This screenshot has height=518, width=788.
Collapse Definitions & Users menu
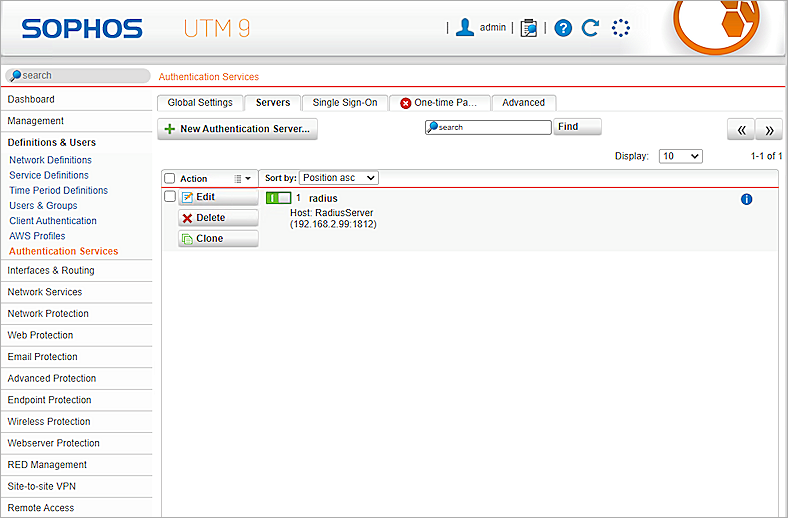76,143
